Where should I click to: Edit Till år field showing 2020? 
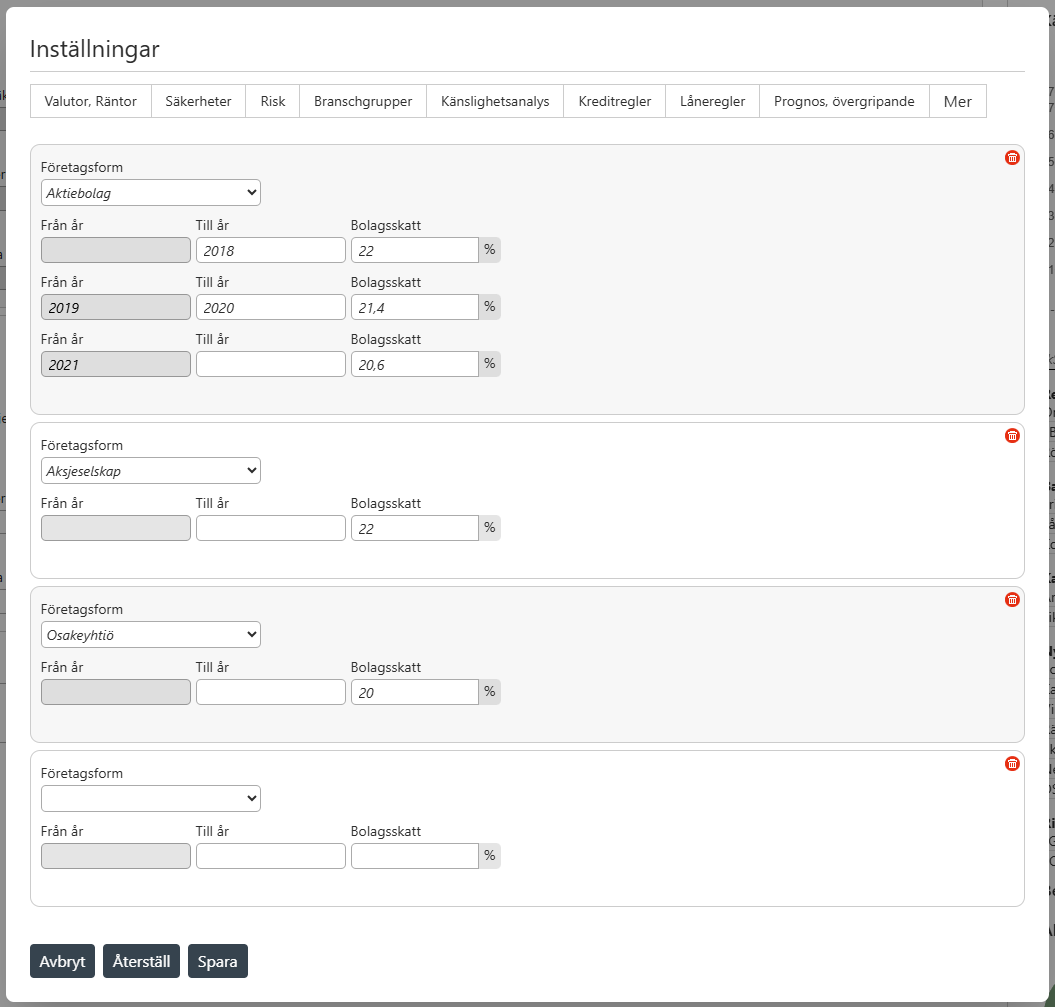tap(271, 307)
